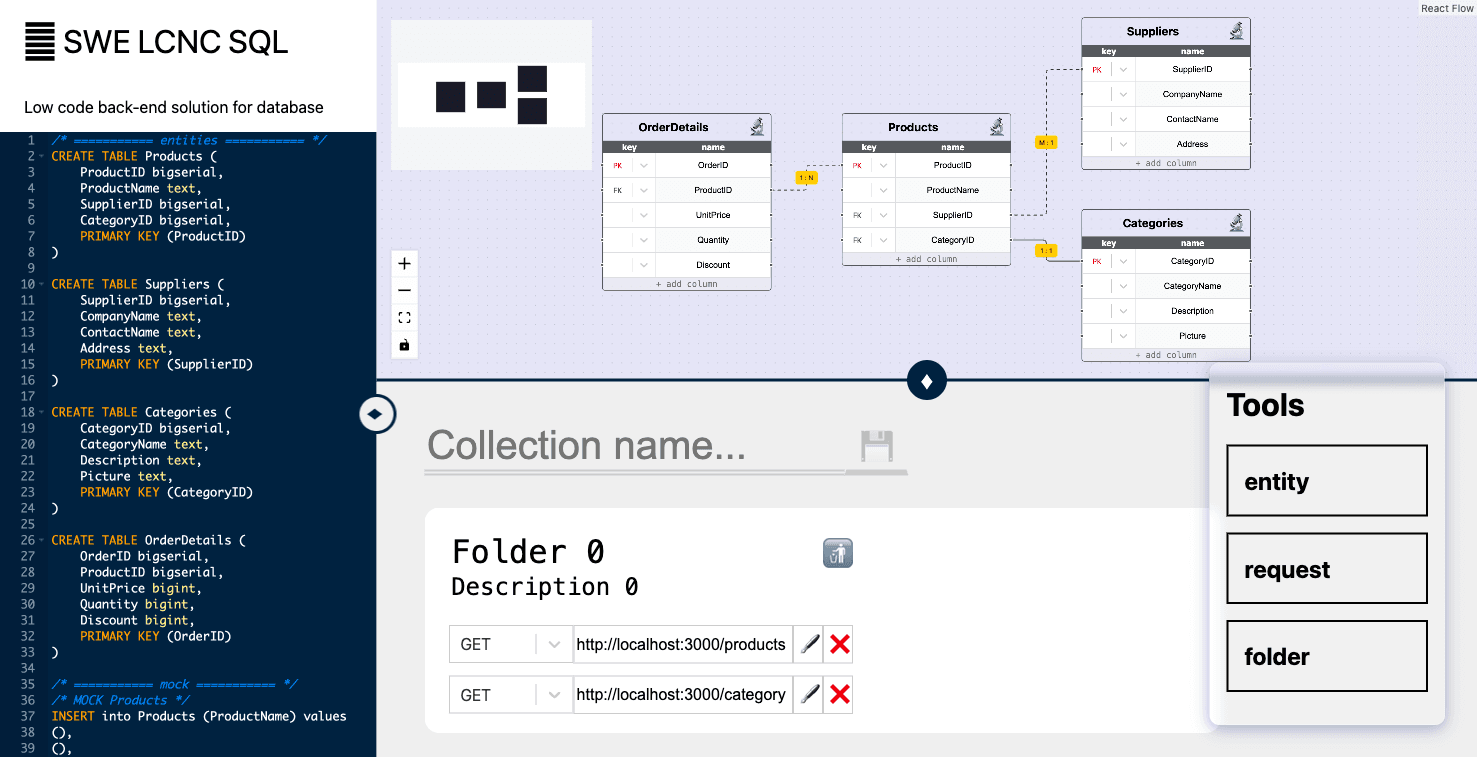Zoom in on the flow canvas
This screenshot has height=757, width=1477.
tap(404, 264)
